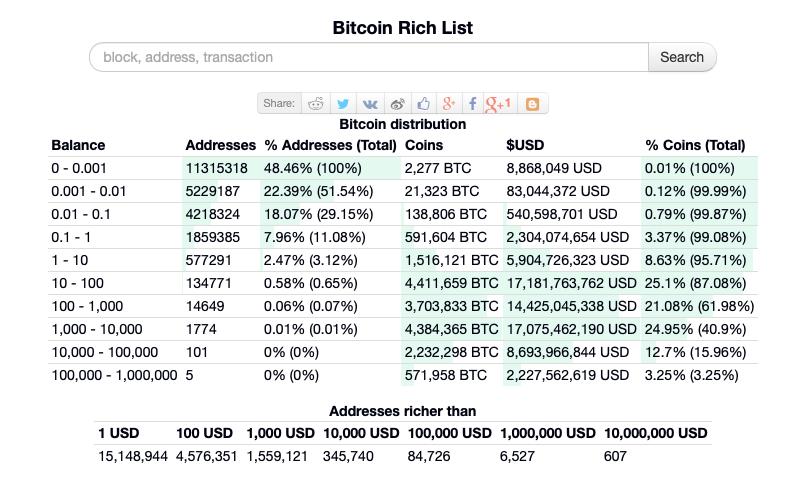Focus the block, address, transaction search field
This screenshot has height=484, width=804.
point(369,57)
